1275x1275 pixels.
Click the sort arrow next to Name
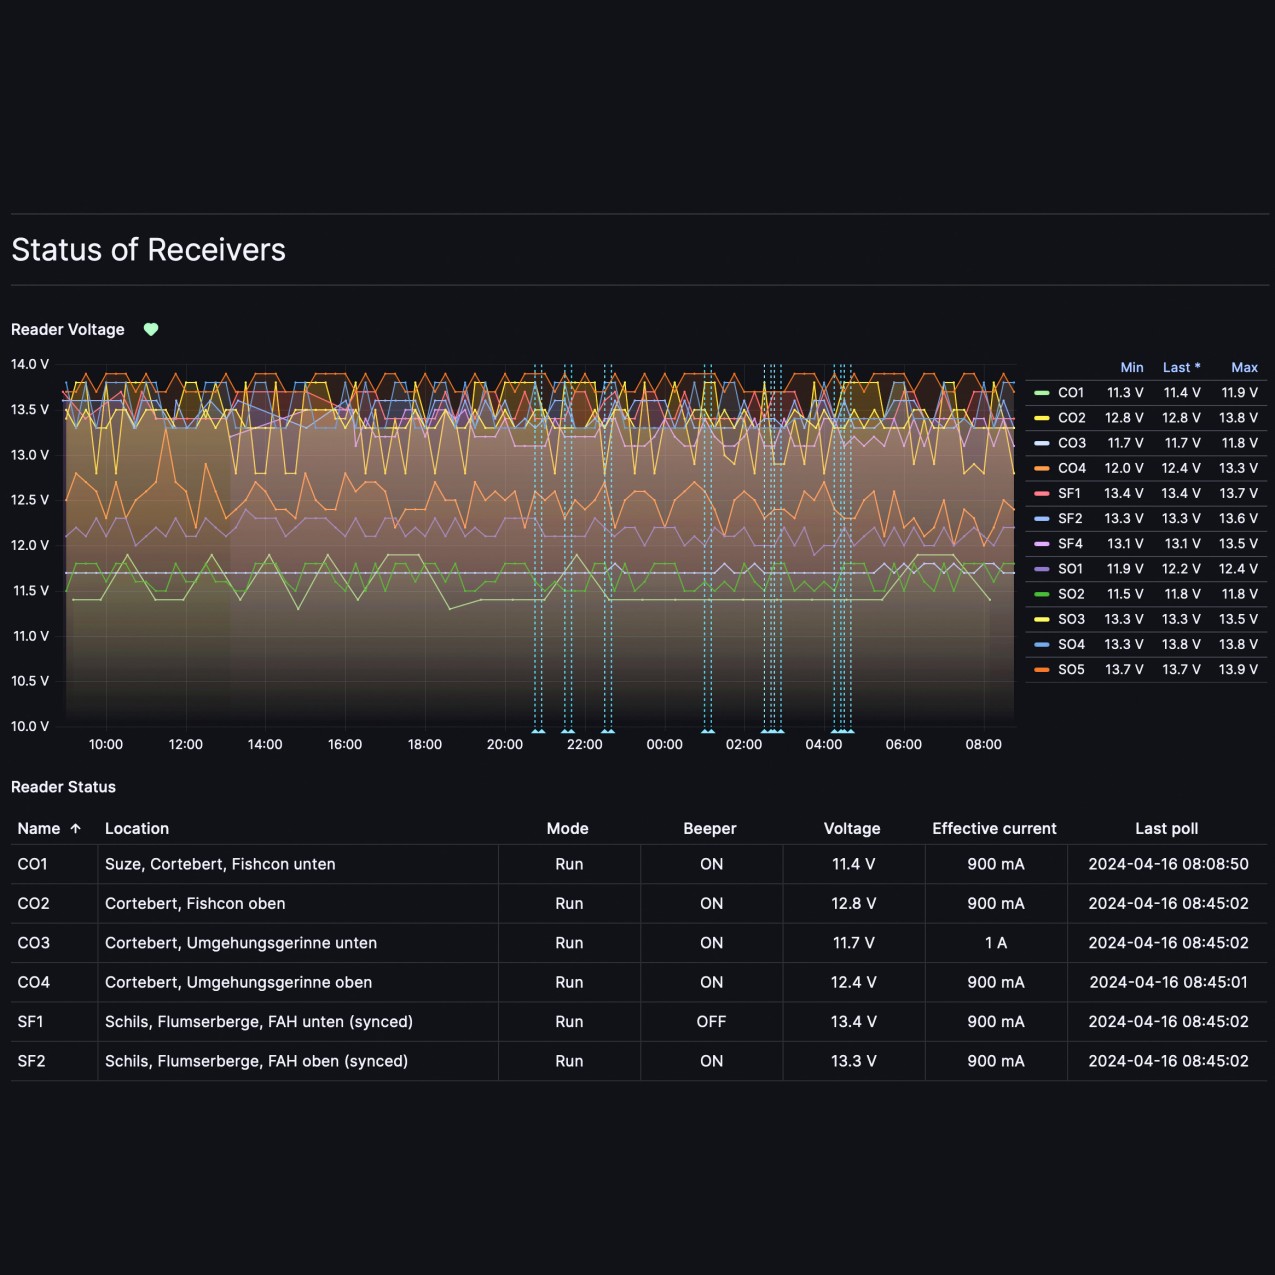76,829
